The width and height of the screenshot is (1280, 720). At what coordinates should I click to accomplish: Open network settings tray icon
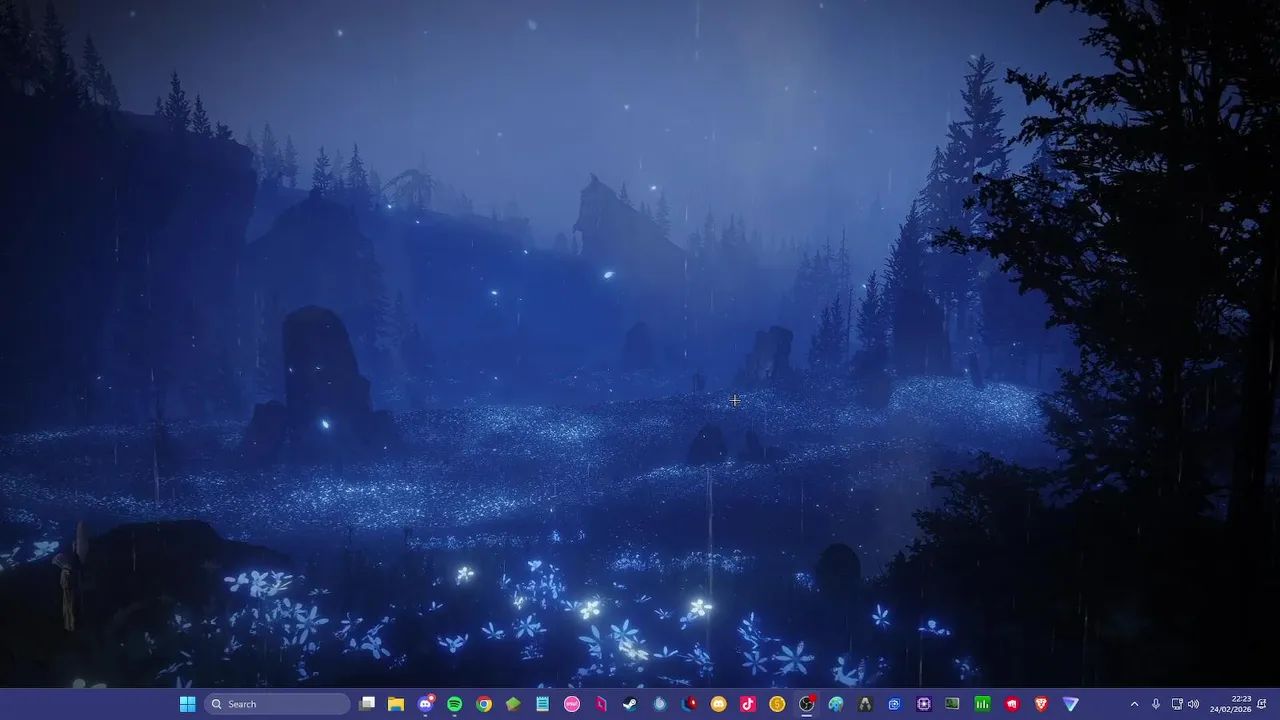point(1177,704)
